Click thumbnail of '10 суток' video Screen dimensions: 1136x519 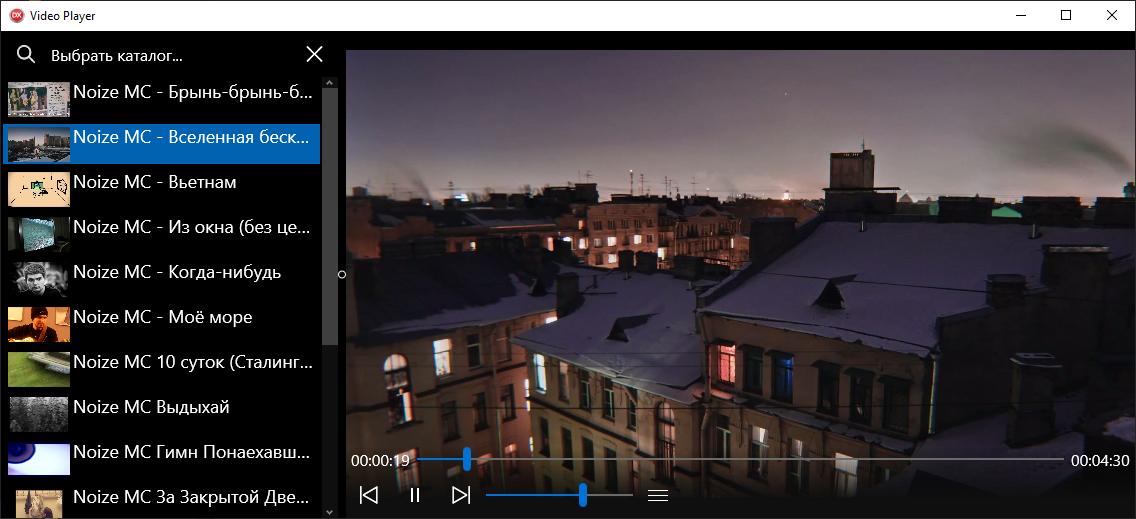click(x=39, y=369)
